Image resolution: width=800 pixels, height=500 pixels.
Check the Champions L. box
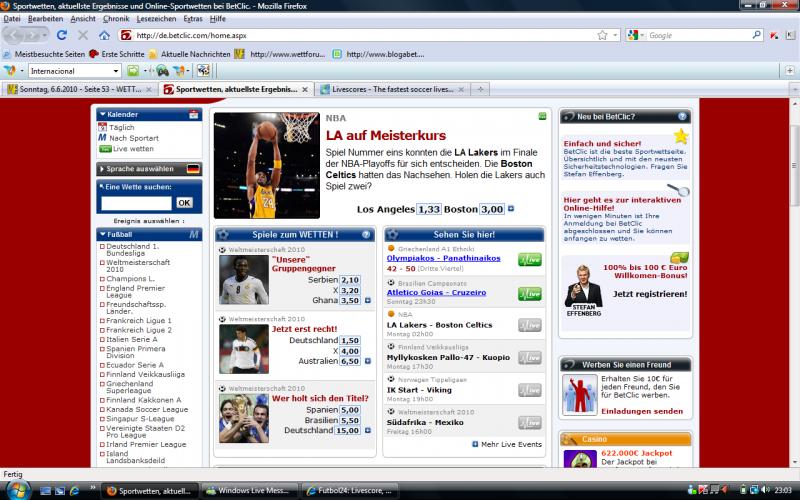pyautogui.click(x=102, y=279)
